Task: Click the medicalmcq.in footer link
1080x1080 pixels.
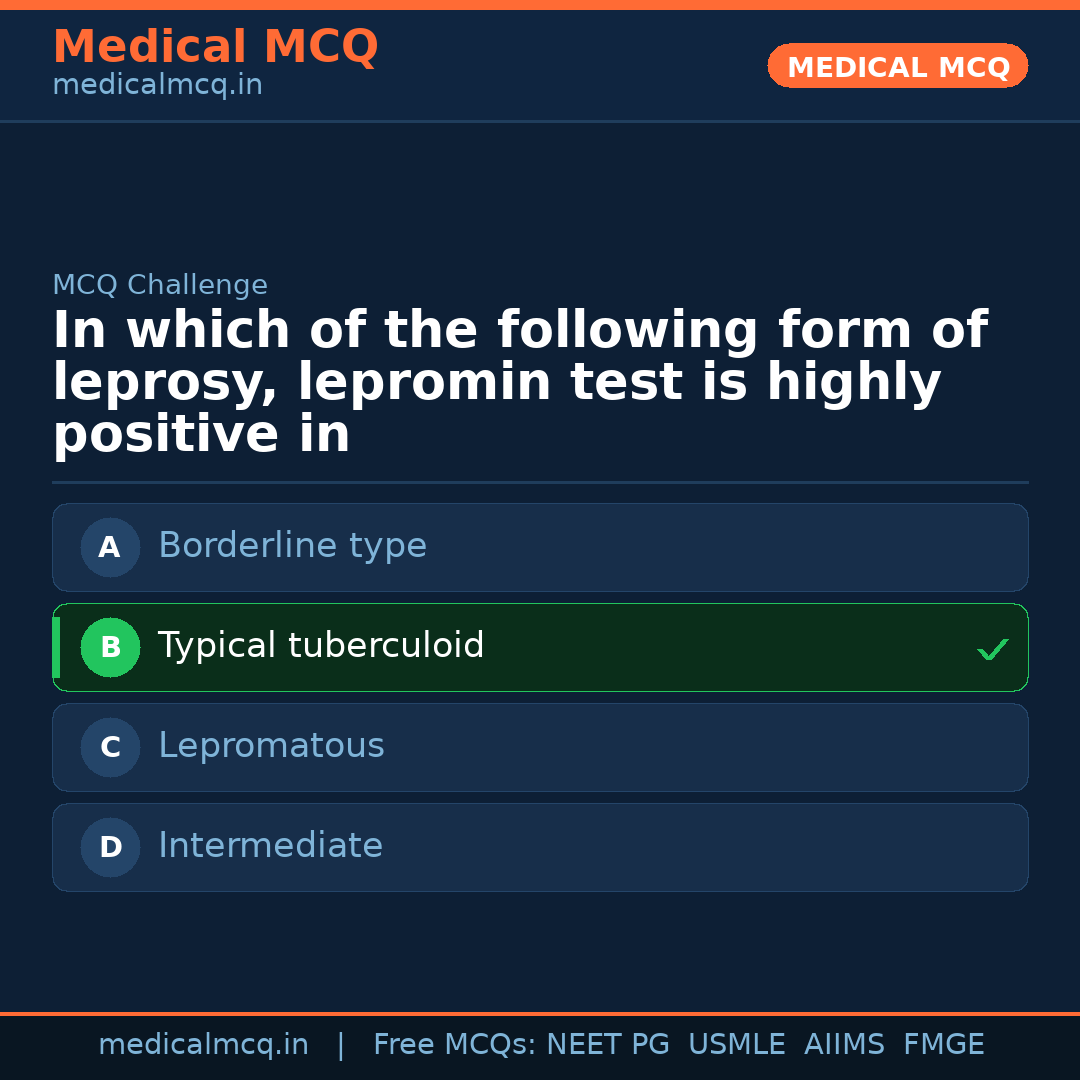Action: pos(204,1044)
